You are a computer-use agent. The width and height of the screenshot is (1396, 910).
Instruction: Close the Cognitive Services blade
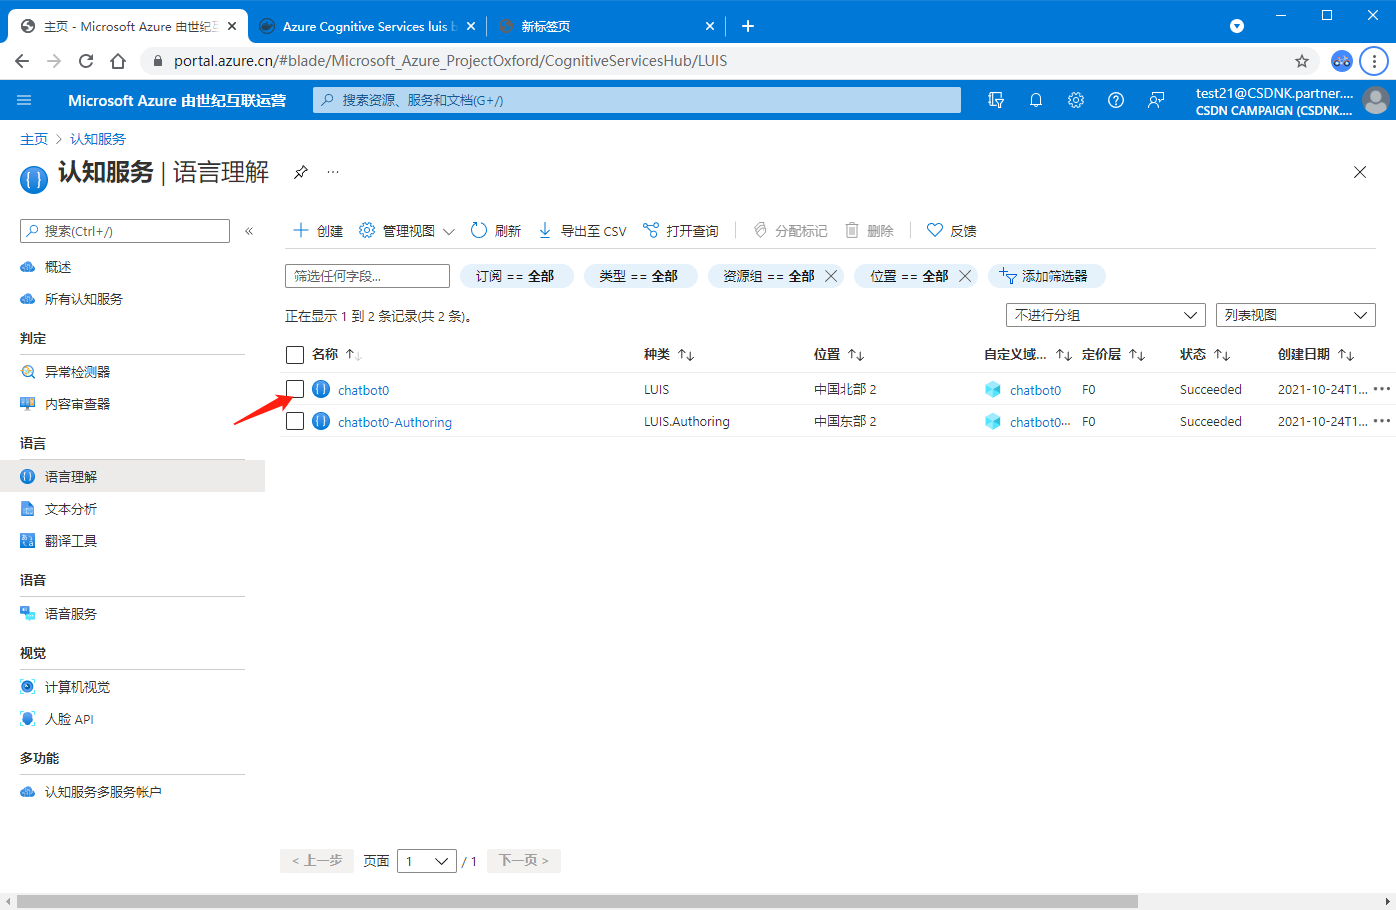click(1360, 172)
